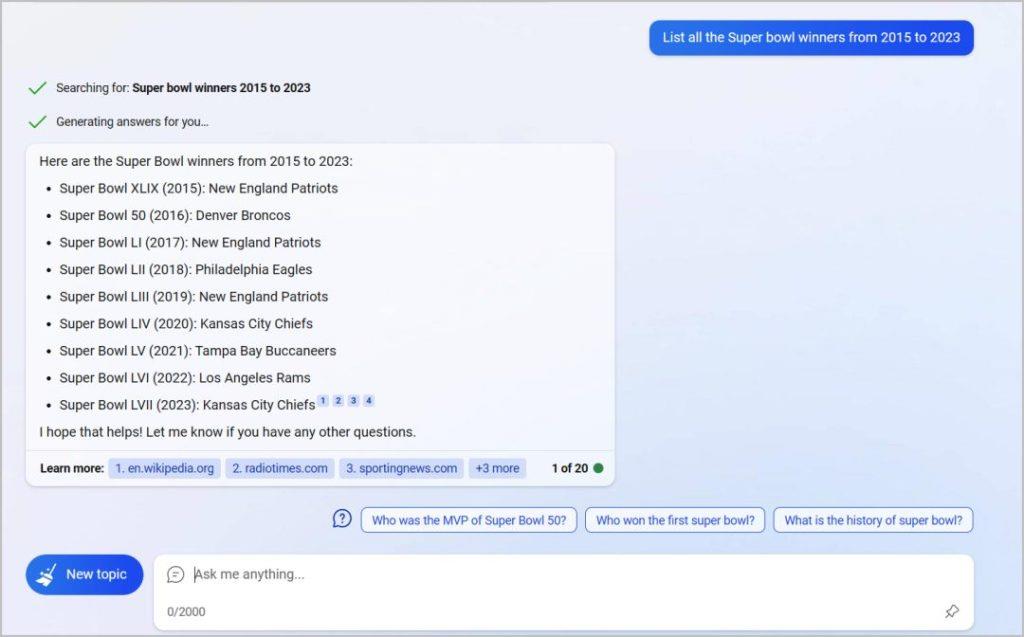Click the chat bubble icon beside Ask me anything
This screenshot has width=1024, height=637.
[175, 574]
